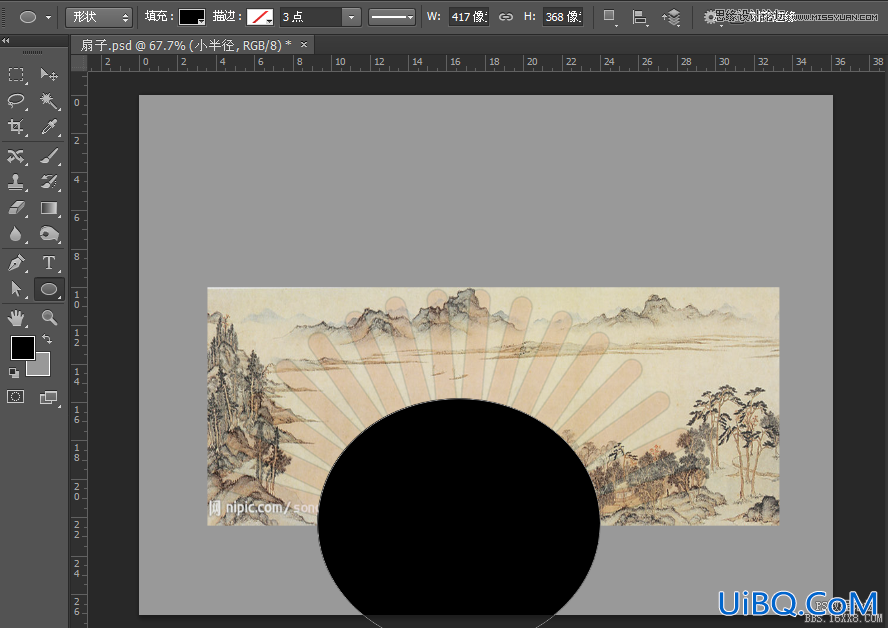The image size is (888, 628).
Task: Select the Lasso tool
Action: (16, 101)
